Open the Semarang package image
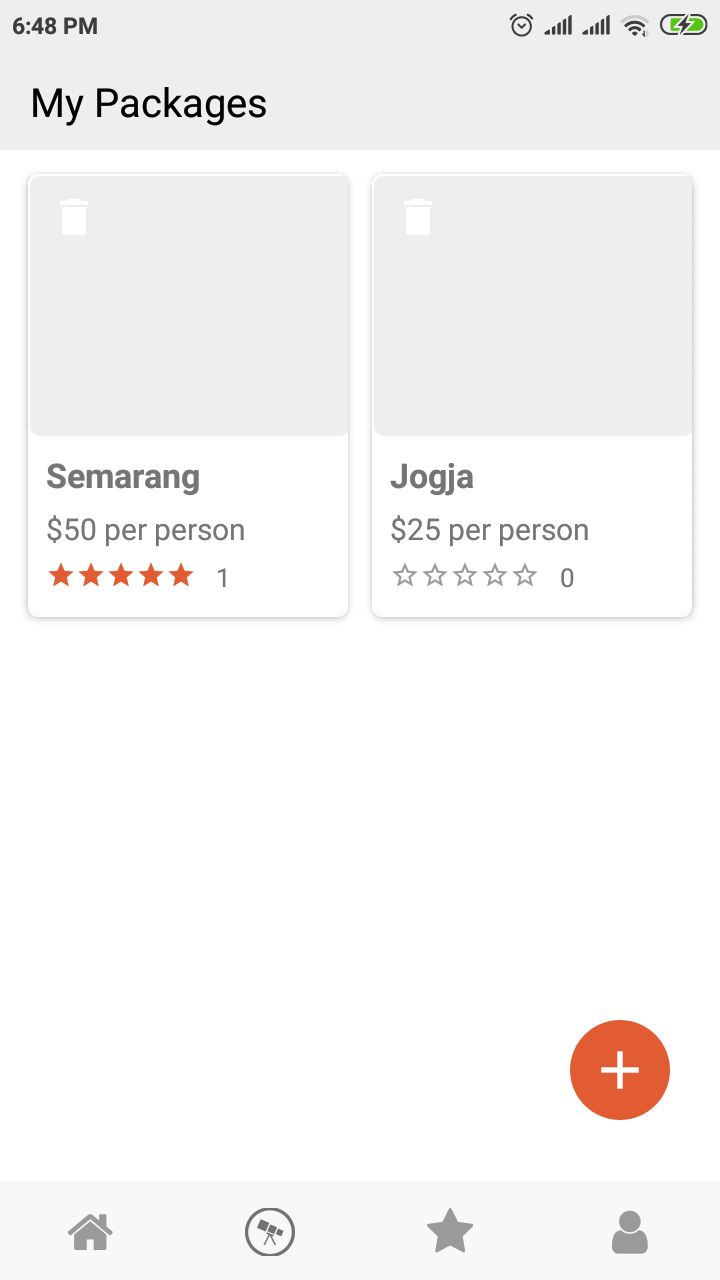The image size is (720, 1280). click(x=188, y=320)
